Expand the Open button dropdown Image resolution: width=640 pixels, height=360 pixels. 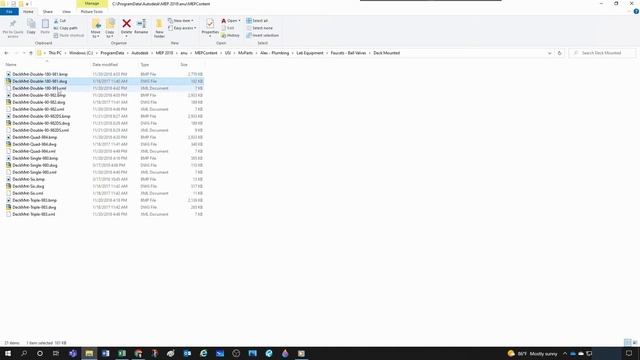(x=239, y=20)
